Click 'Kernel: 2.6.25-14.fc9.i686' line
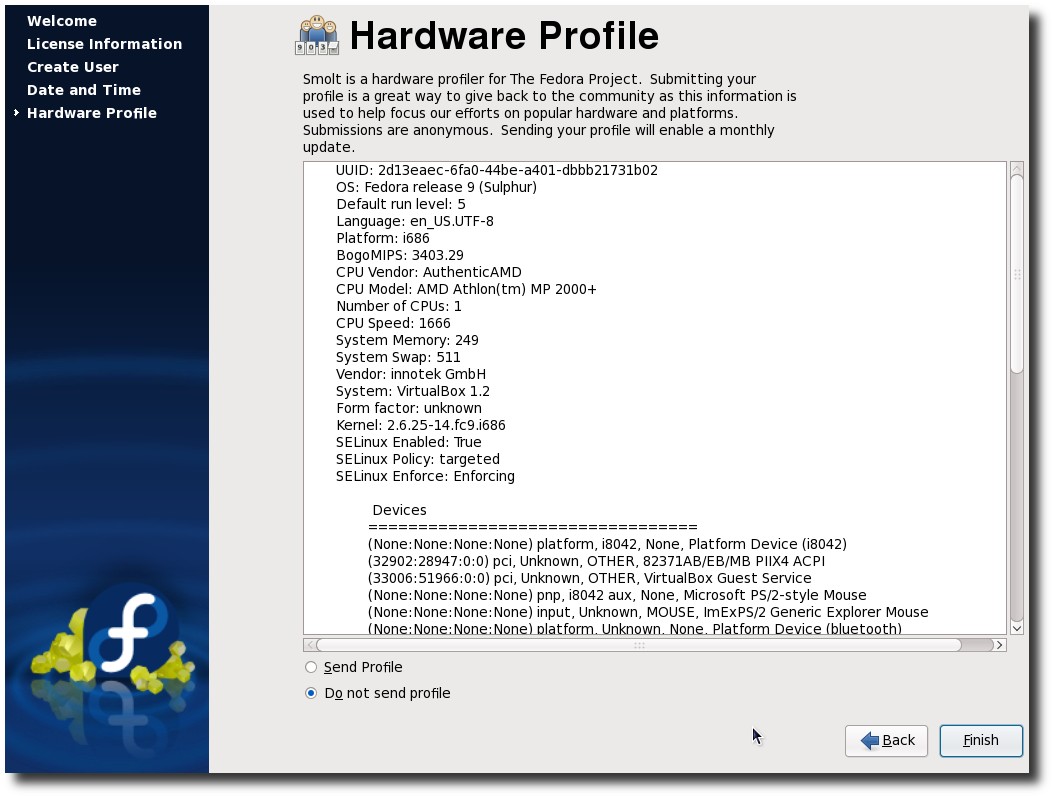Screen dimensions: 1054x798 tap(421, 425)
